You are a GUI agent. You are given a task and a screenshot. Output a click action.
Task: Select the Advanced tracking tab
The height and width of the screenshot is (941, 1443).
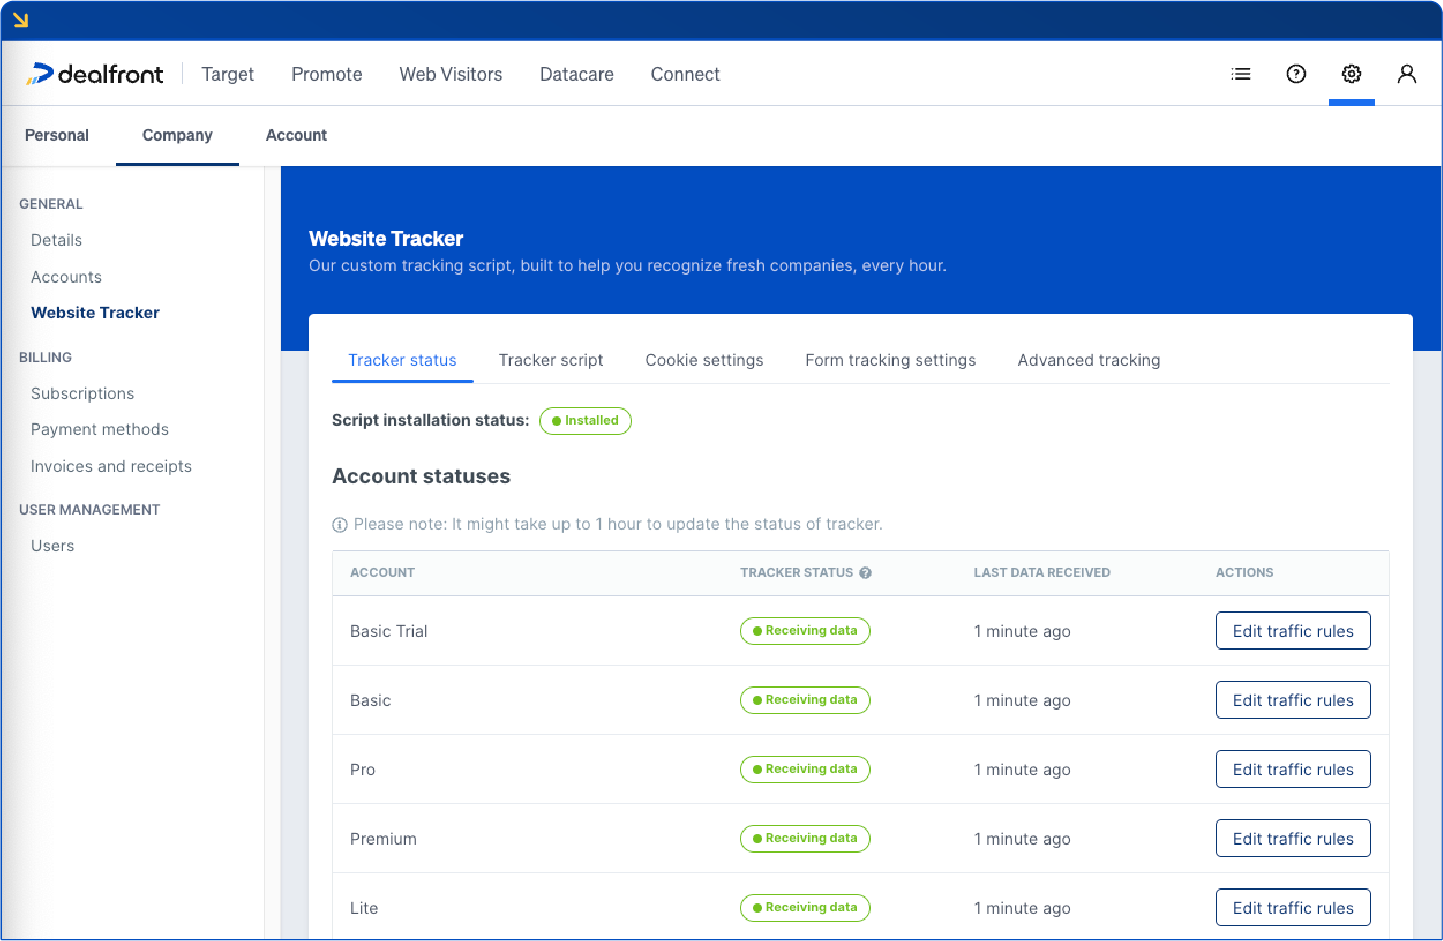(1088, 360)
